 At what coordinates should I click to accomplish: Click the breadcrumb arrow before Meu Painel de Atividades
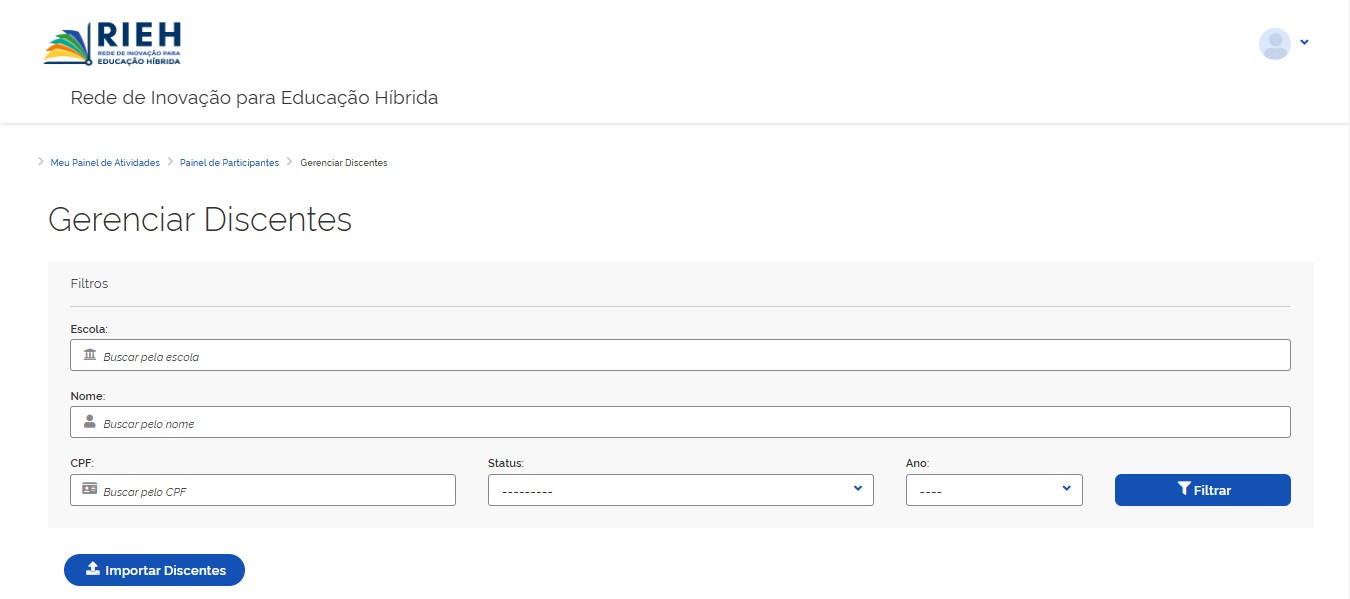(x=41, y=161)
